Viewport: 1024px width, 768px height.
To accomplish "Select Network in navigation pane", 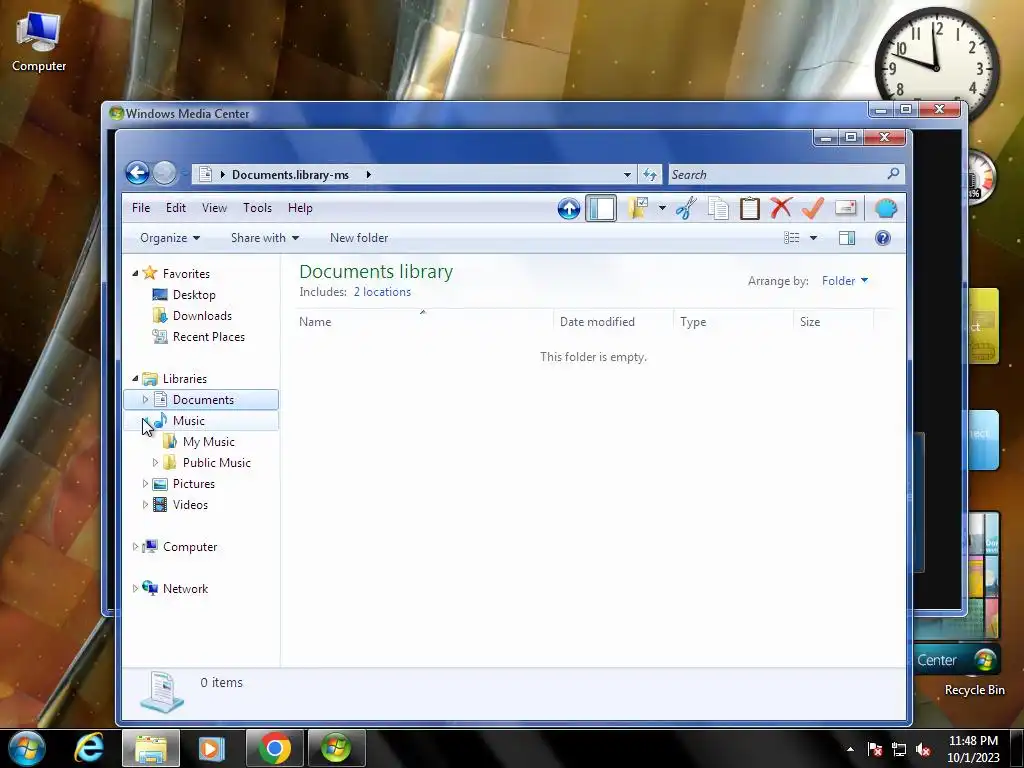I will point(185,588).
